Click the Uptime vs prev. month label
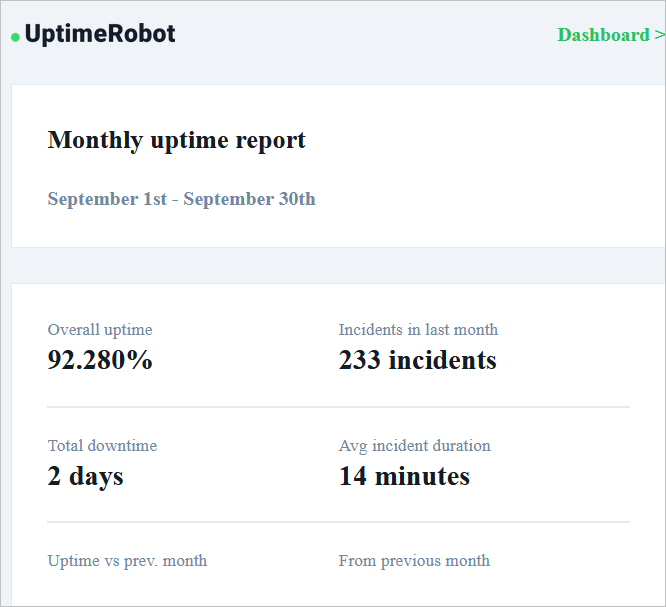 [x=127, y=561]
